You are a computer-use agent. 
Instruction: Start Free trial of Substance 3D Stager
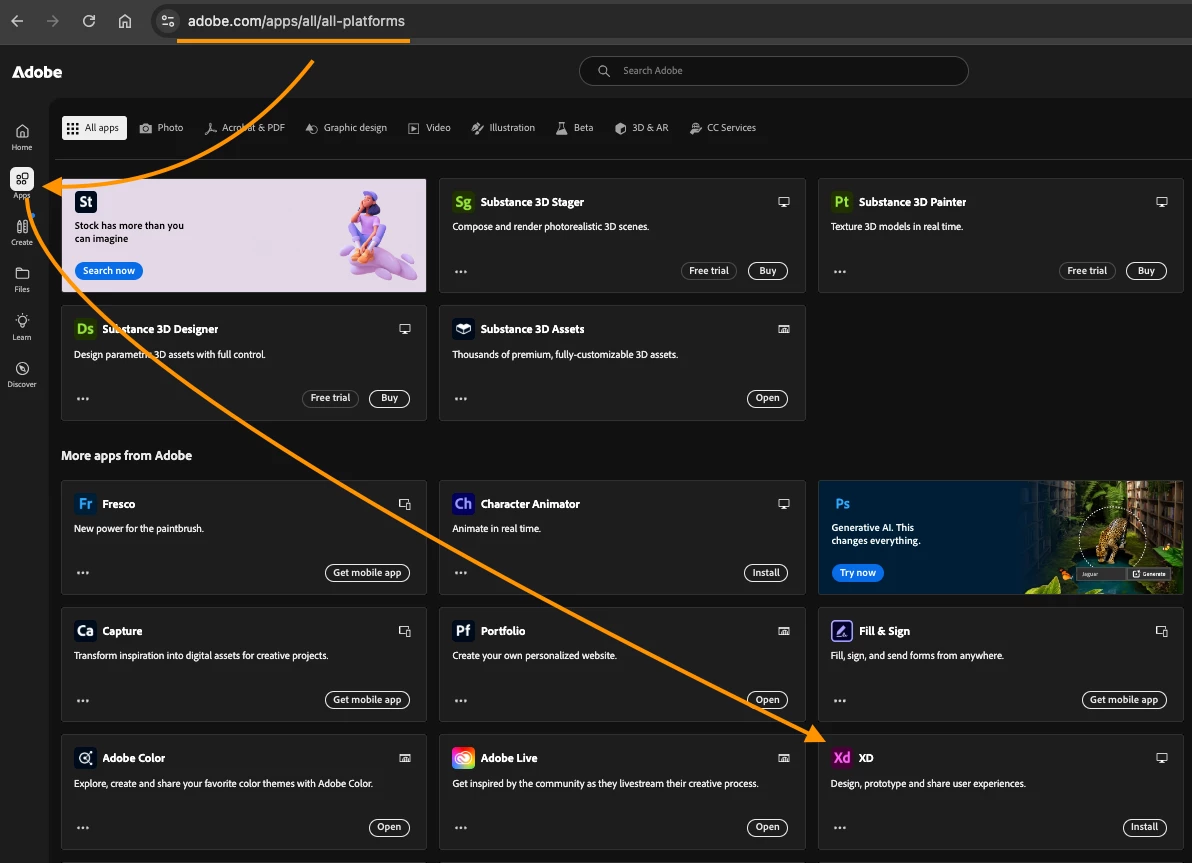(709, 271)
